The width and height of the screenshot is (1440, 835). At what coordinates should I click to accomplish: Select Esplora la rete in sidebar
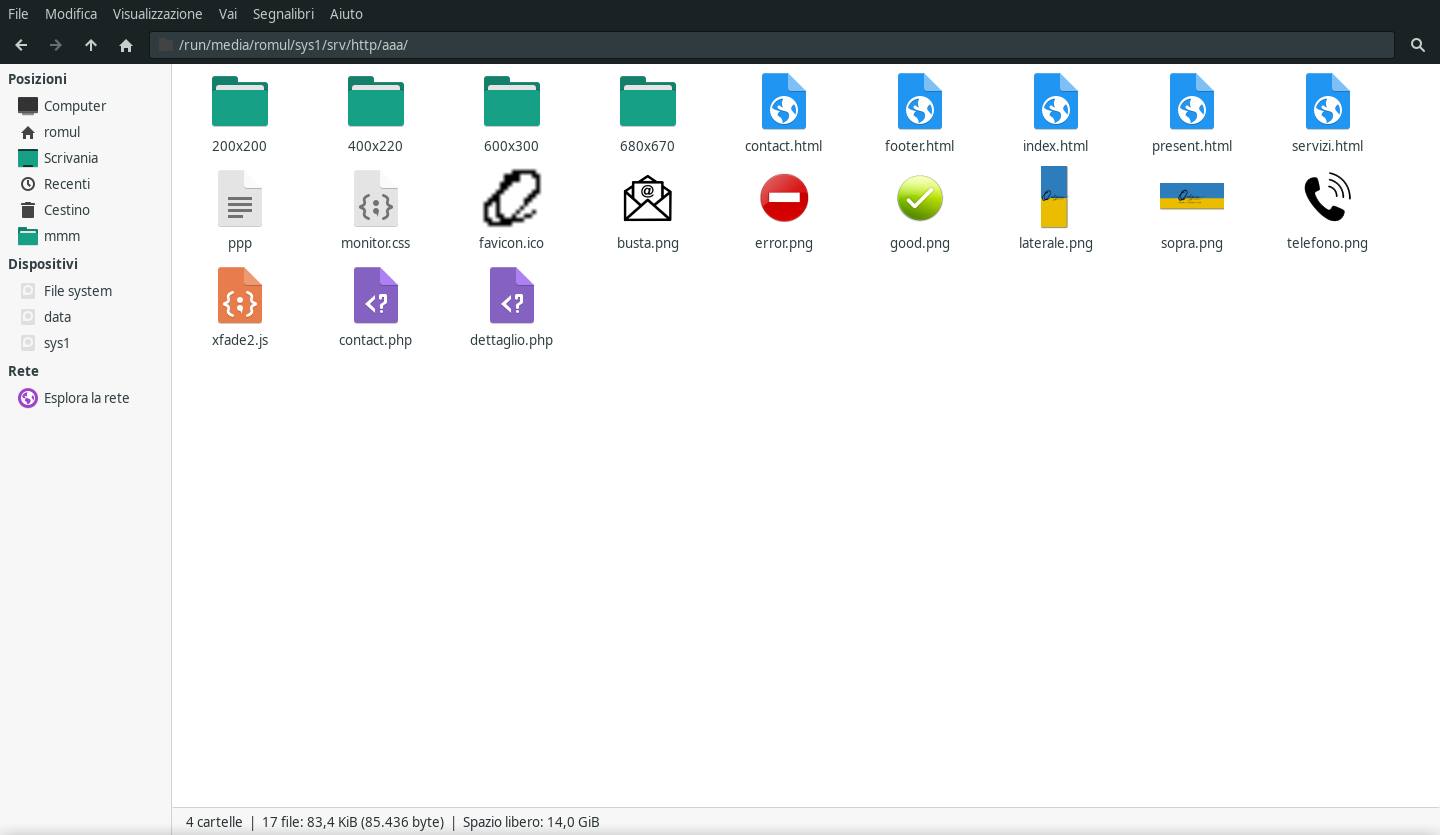[86, 398]
